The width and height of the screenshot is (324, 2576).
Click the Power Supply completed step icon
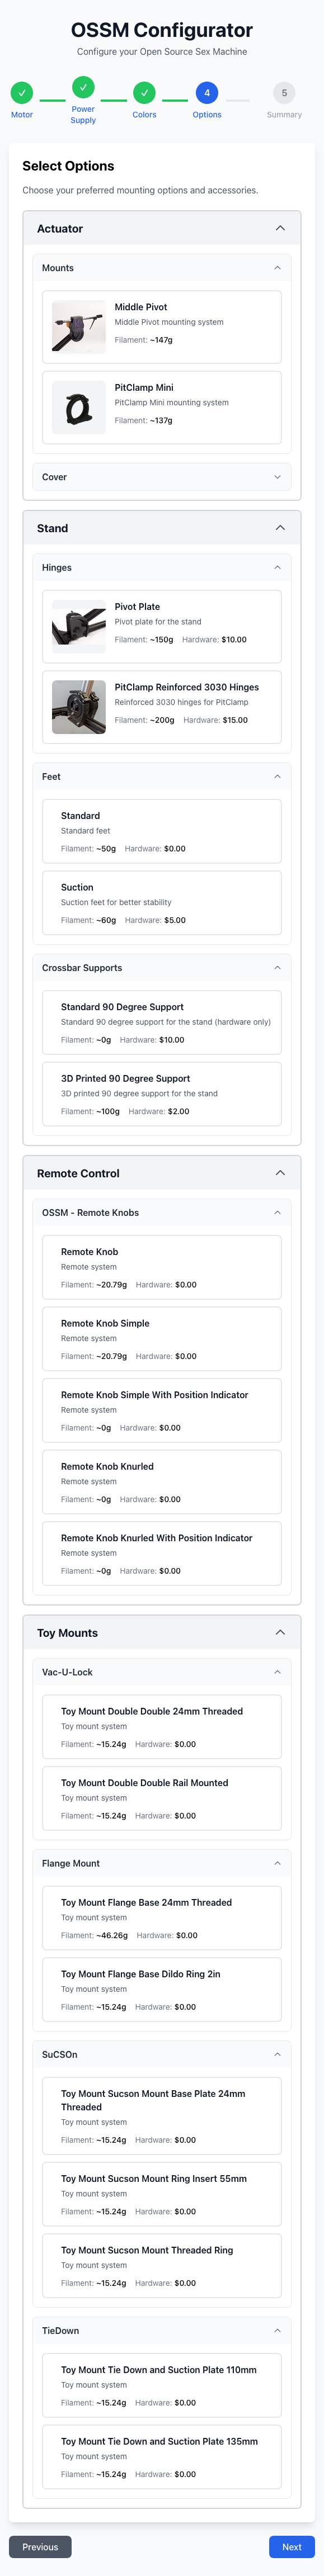point(83,88)
